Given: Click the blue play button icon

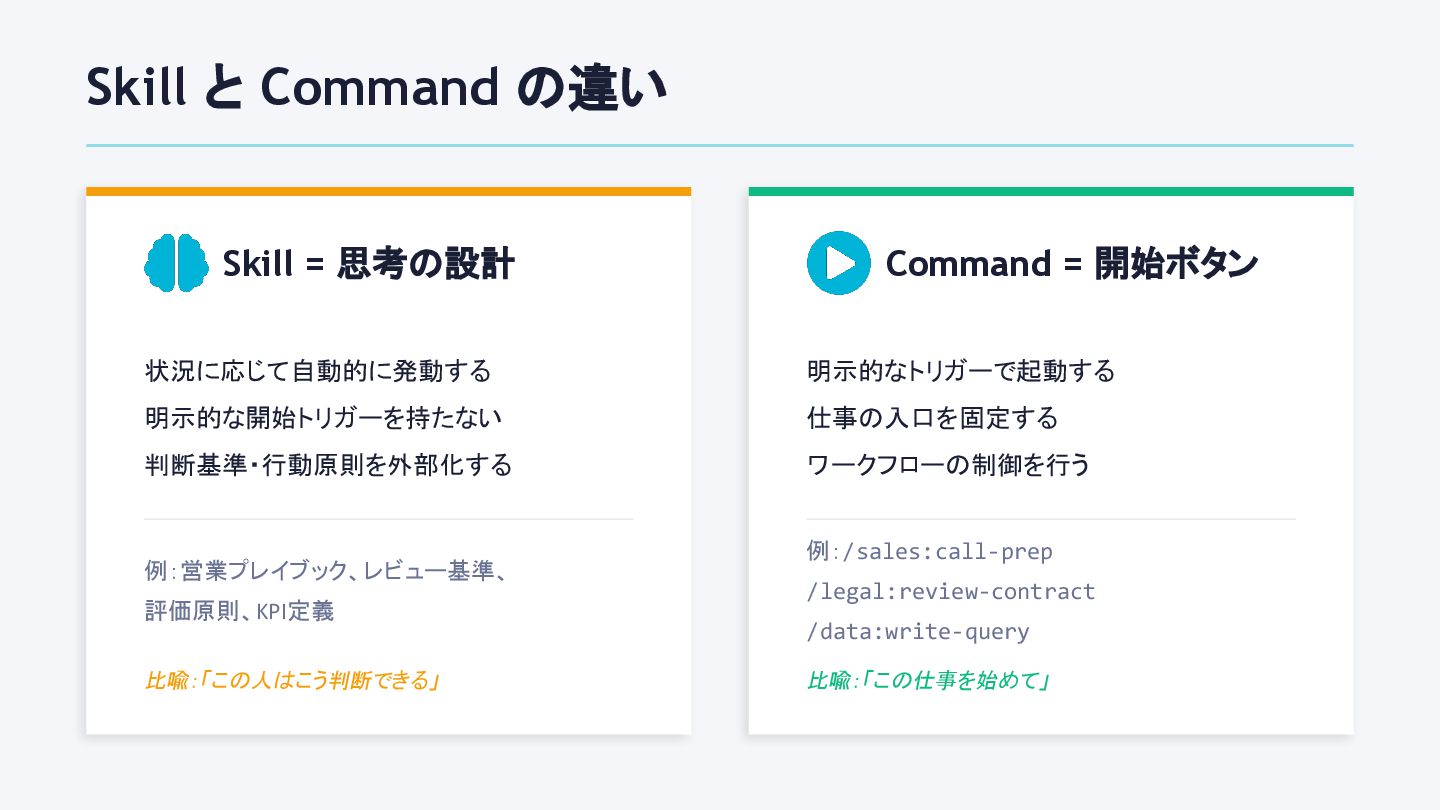Looking at the screenshot, I should pyautogui.click(x=838, y=263).
